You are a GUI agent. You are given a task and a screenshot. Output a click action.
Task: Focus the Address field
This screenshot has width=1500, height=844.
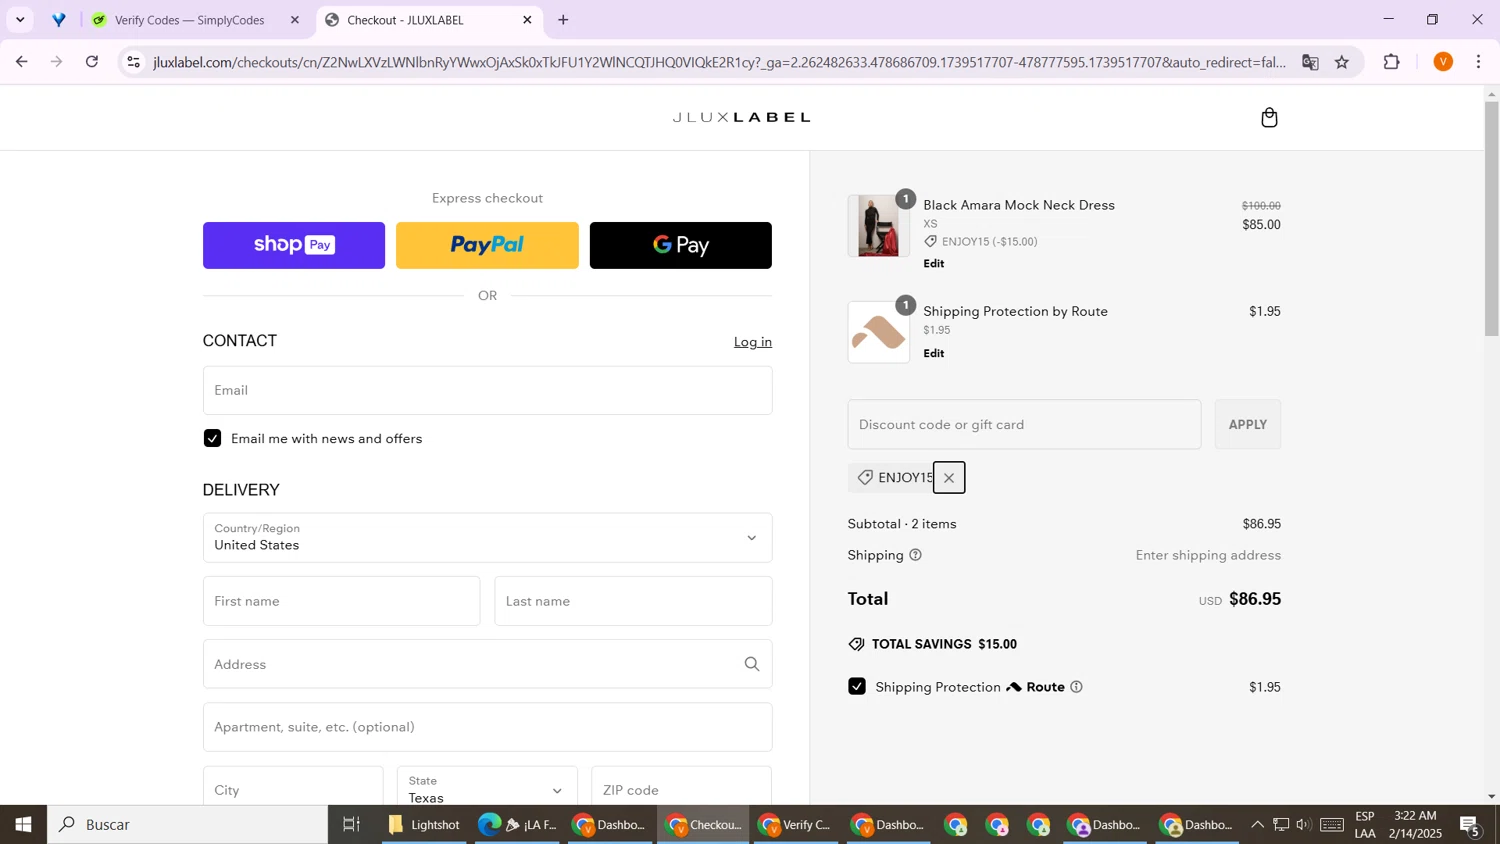[x=487, y=664]
